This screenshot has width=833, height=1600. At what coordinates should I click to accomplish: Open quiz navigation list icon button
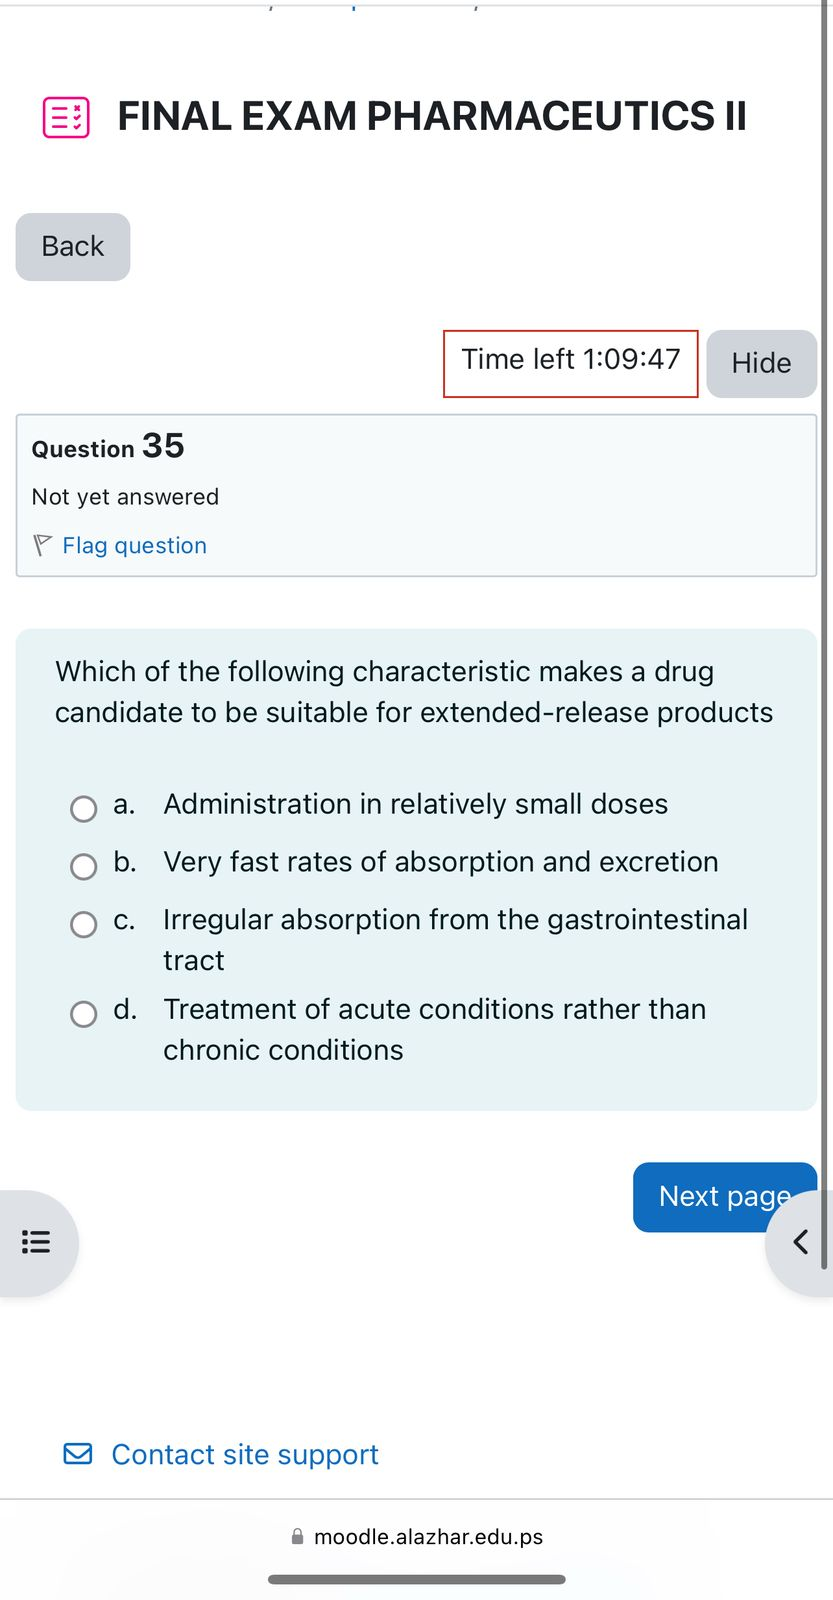36,1242
